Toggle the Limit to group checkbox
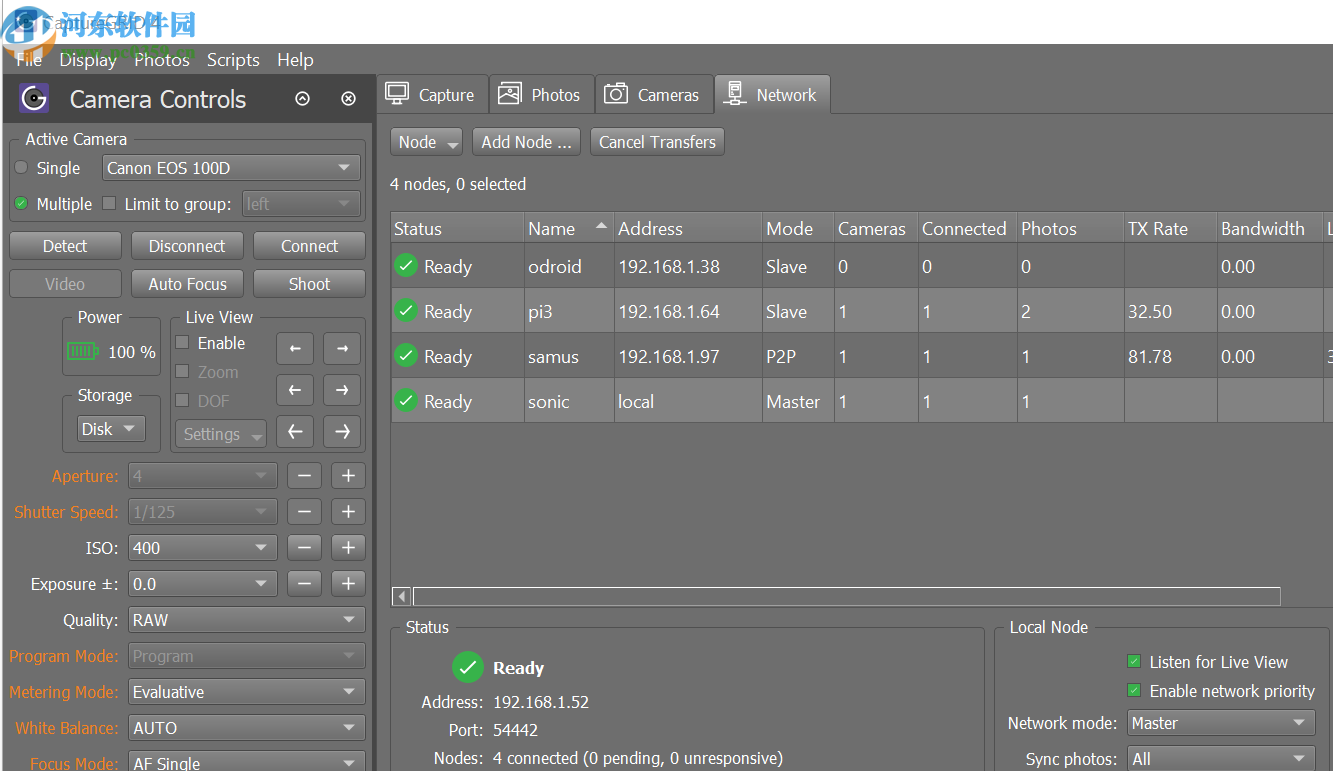This screenshot has height=771, width=1333. 110,203
